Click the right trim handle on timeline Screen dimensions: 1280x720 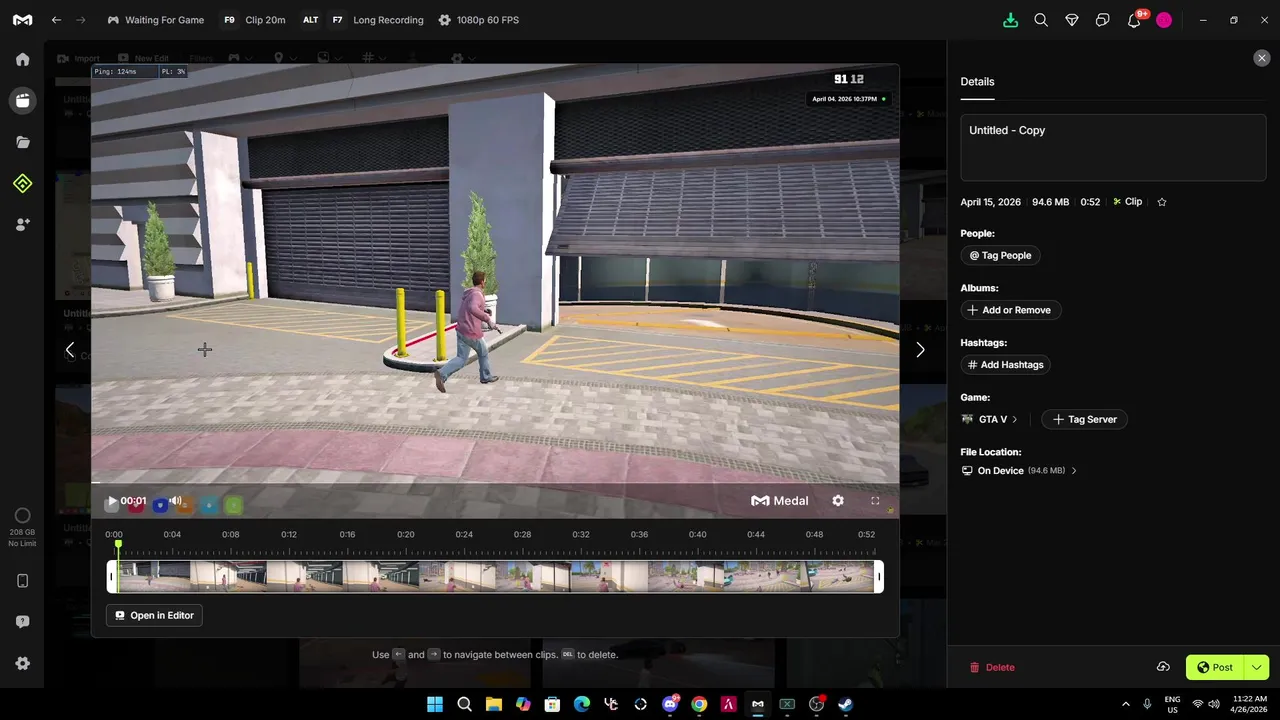point(879,577)
